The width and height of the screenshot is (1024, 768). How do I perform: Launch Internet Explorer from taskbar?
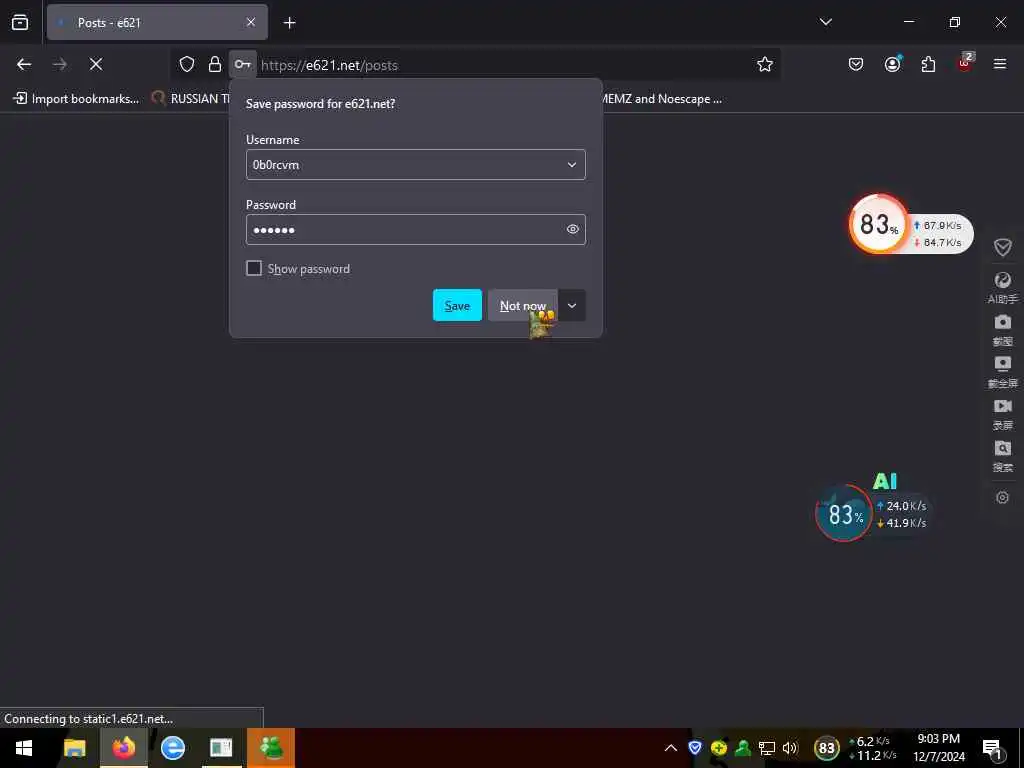point(172,748)
